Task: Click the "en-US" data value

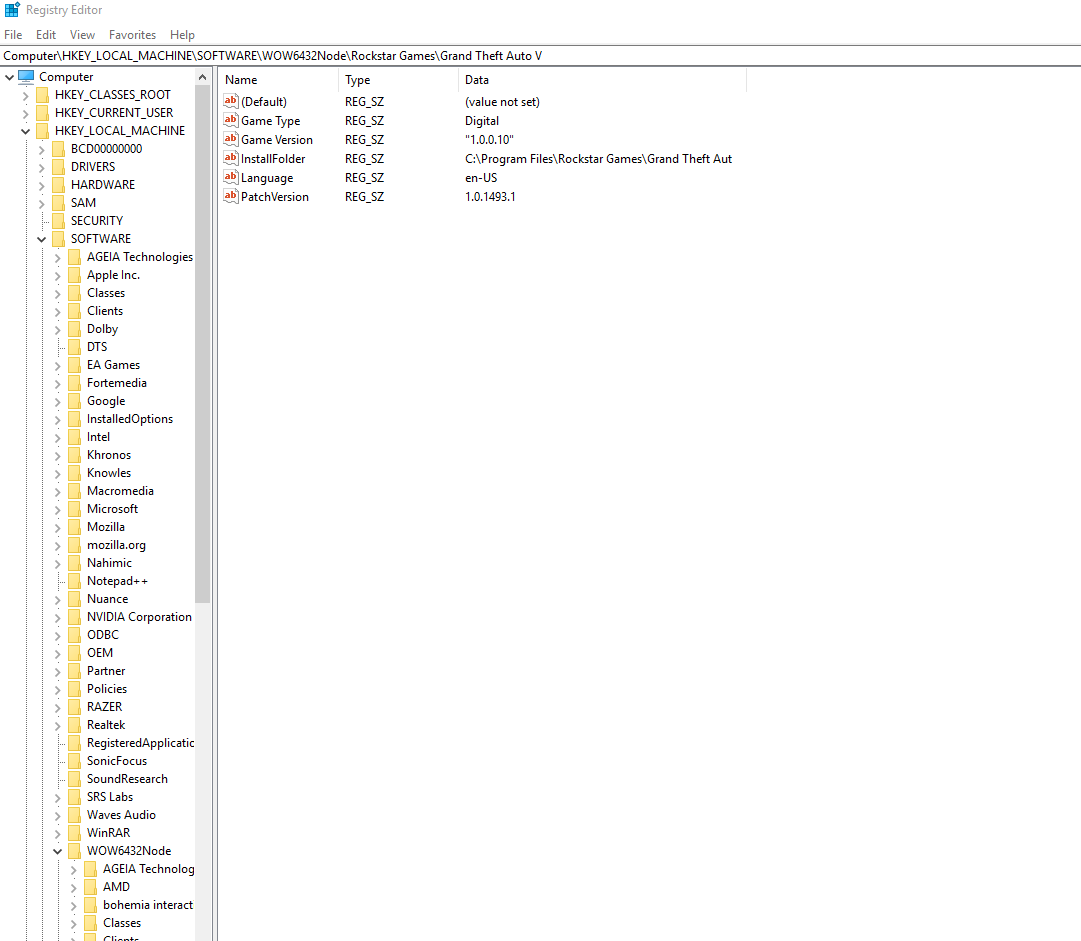Action: pyautogui.click(x=481, y=178)
